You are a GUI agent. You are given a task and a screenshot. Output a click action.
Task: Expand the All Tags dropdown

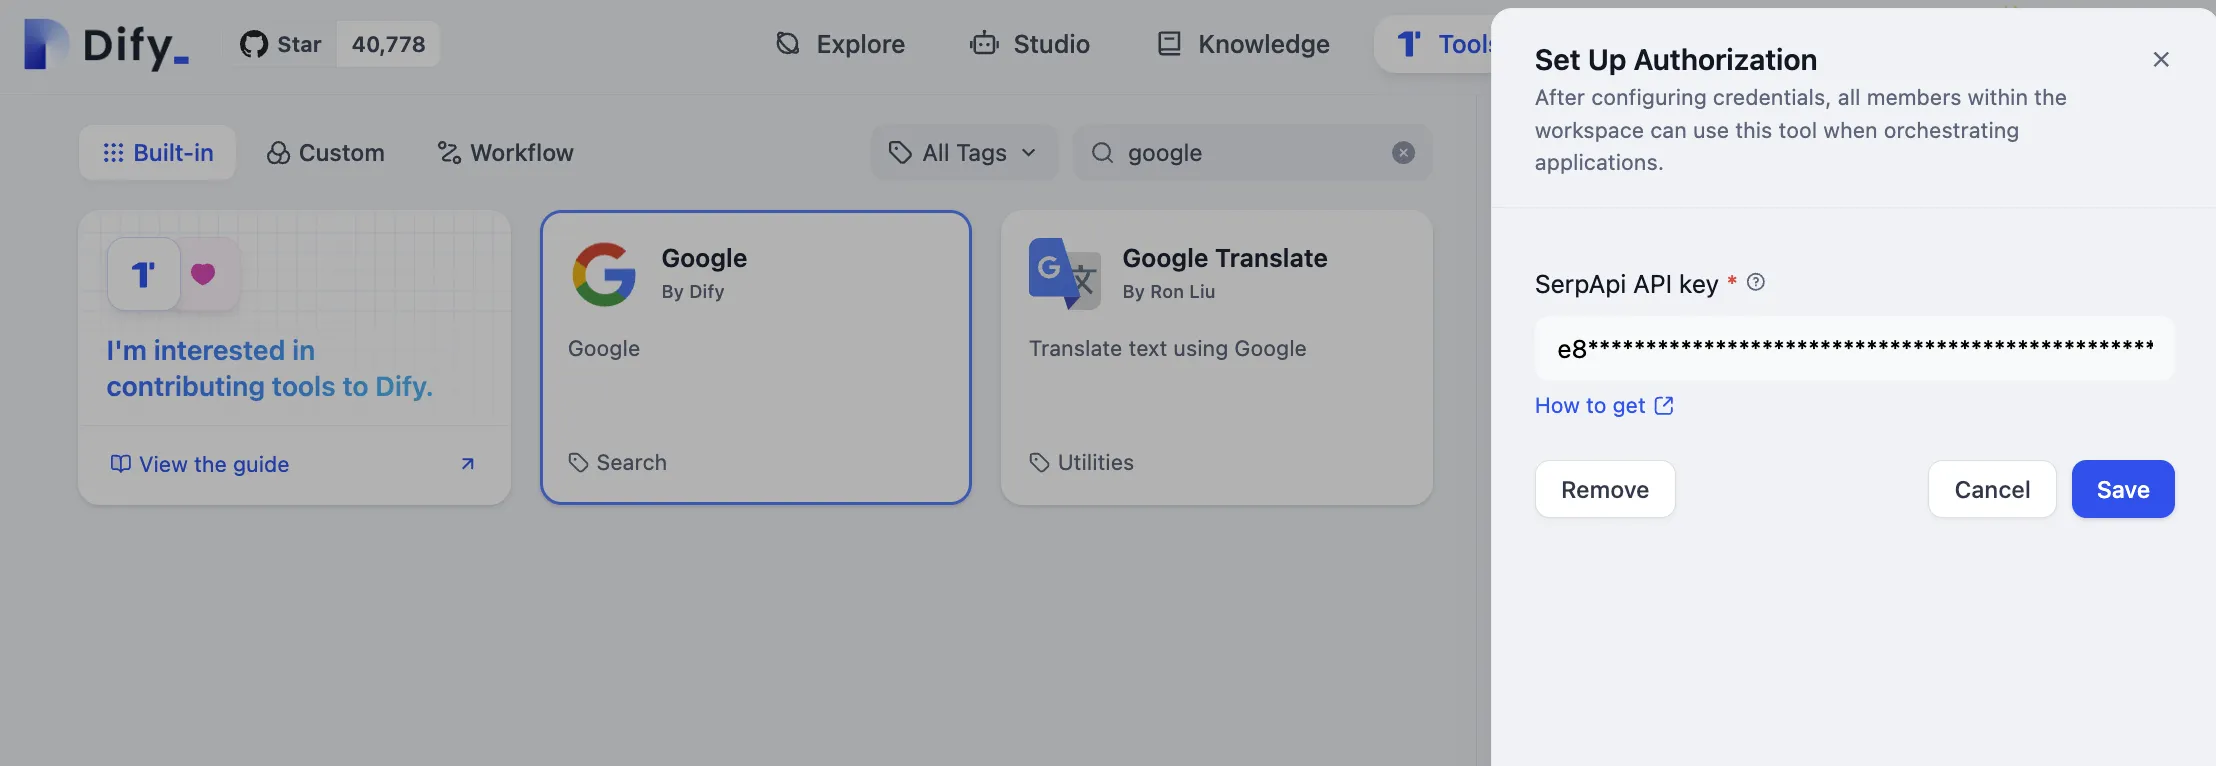click(x=964, y=153)
